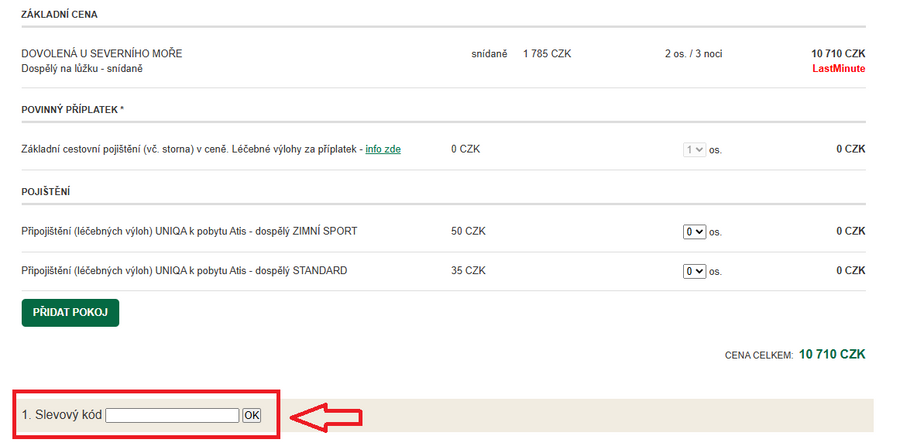The width and height of the screenshot is (900, 446).
Task: Click the POVINNÝ PŘÍPLATEK section heading
Action: tap(72, 109)
